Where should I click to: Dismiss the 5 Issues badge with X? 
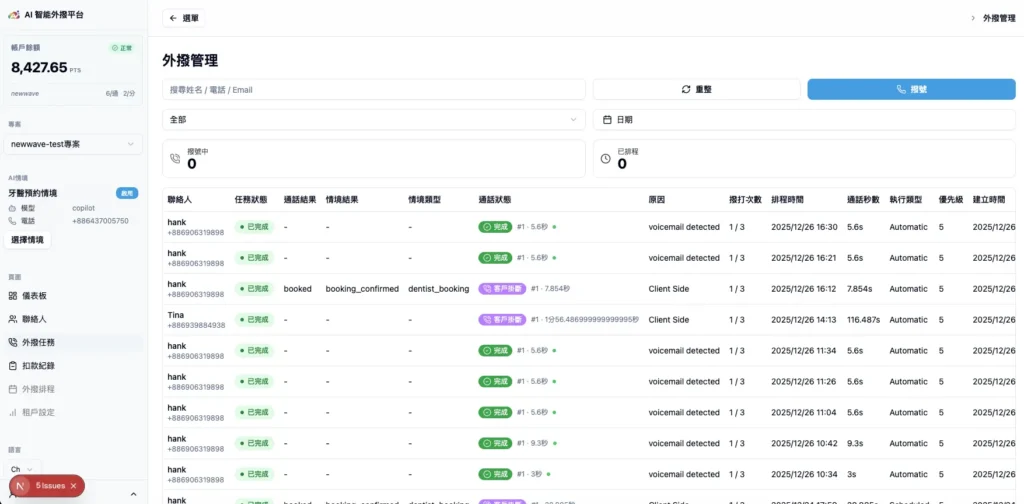[x=73, y=486]
